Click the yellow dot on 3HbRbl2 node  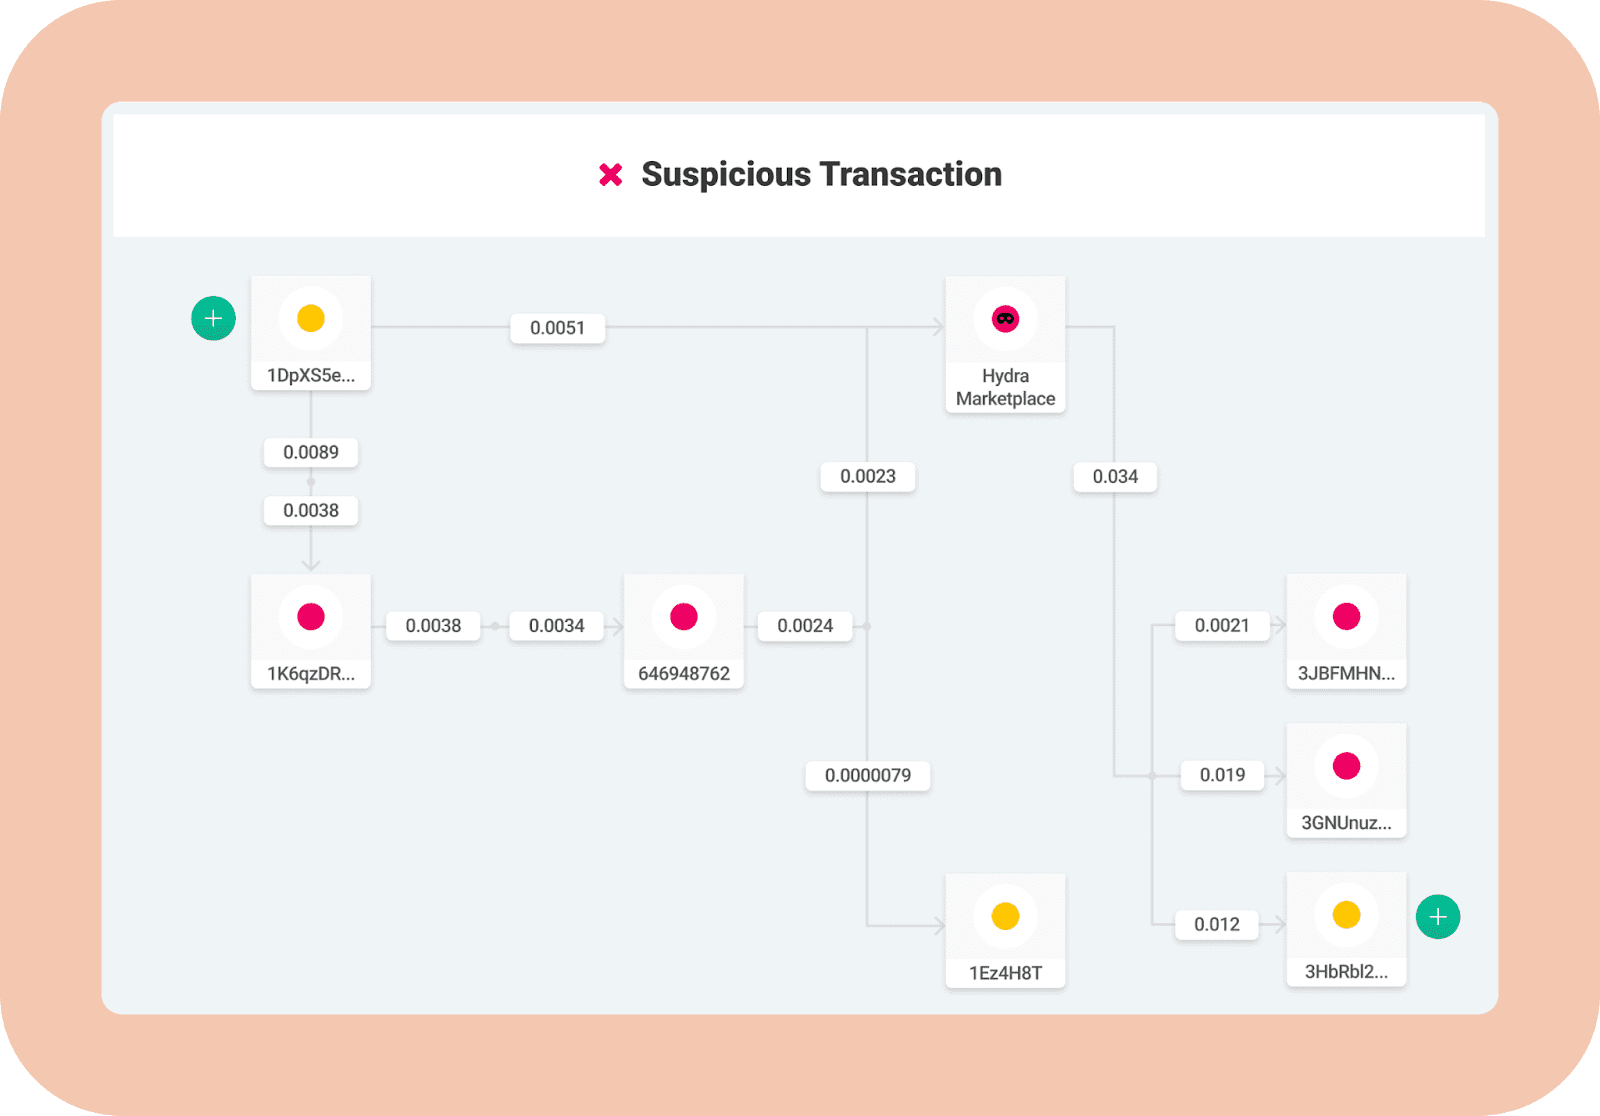click(x=1346, y=915)
